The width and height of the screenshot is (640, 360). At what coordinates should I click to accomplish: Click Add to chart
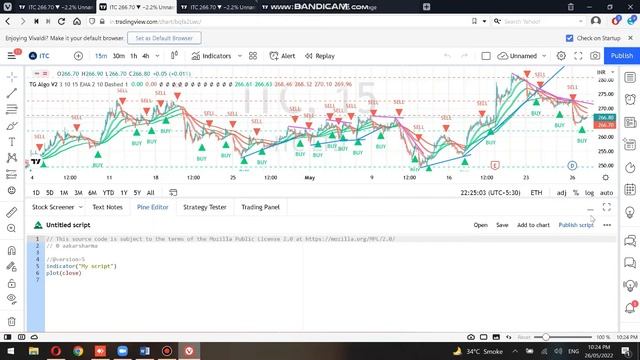(x=533, y=225)
